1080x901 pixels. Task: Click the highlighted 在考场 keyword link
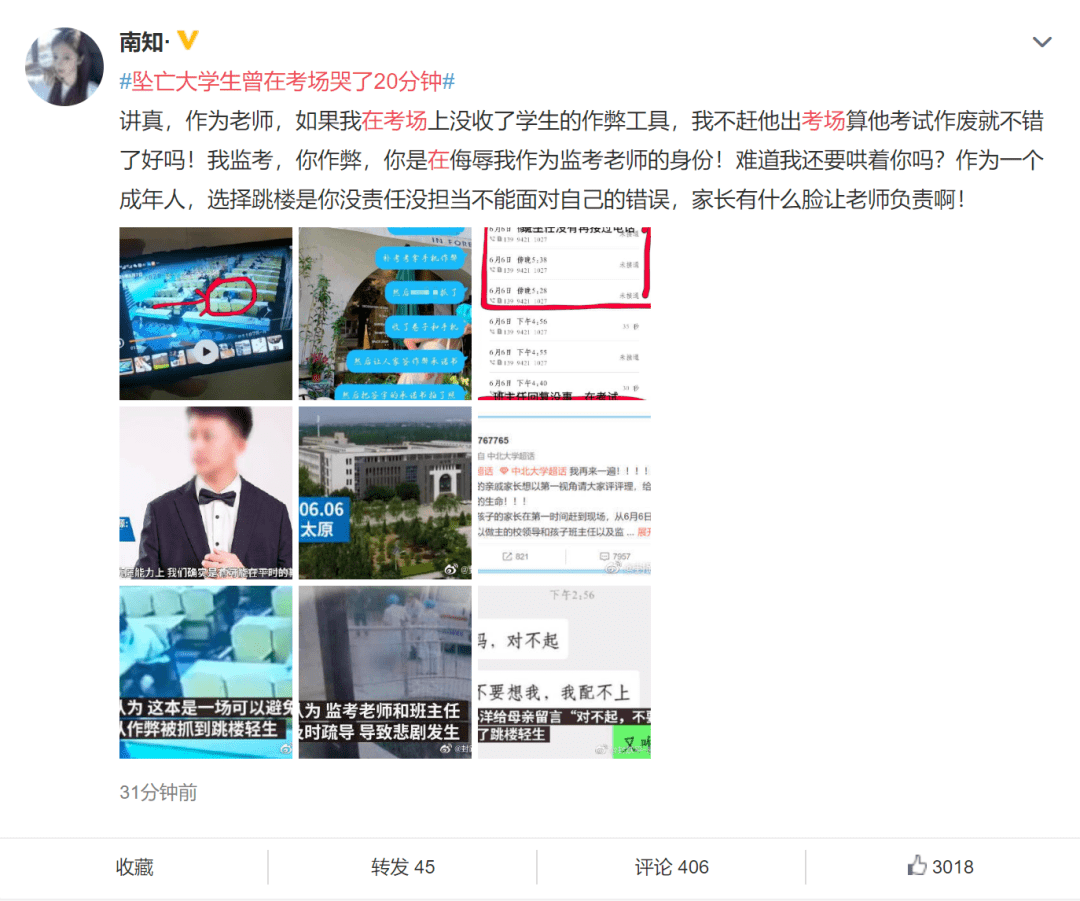pos(394,121)
